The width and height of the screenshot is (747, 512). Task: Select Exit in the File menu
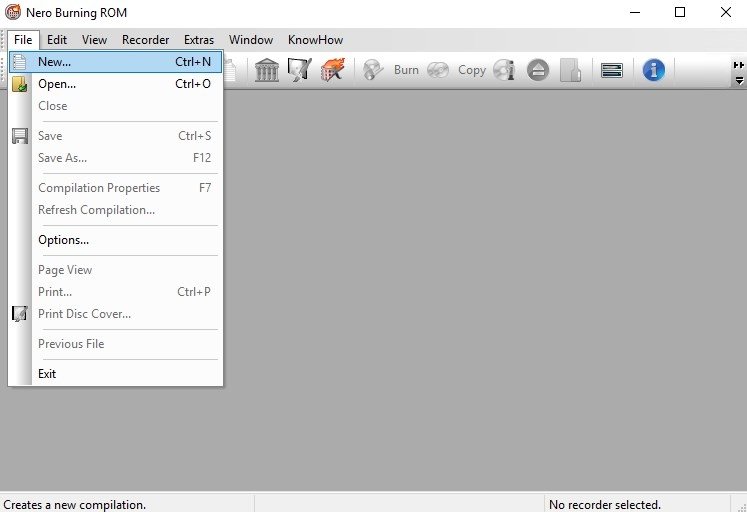click(x=115, y=374)
